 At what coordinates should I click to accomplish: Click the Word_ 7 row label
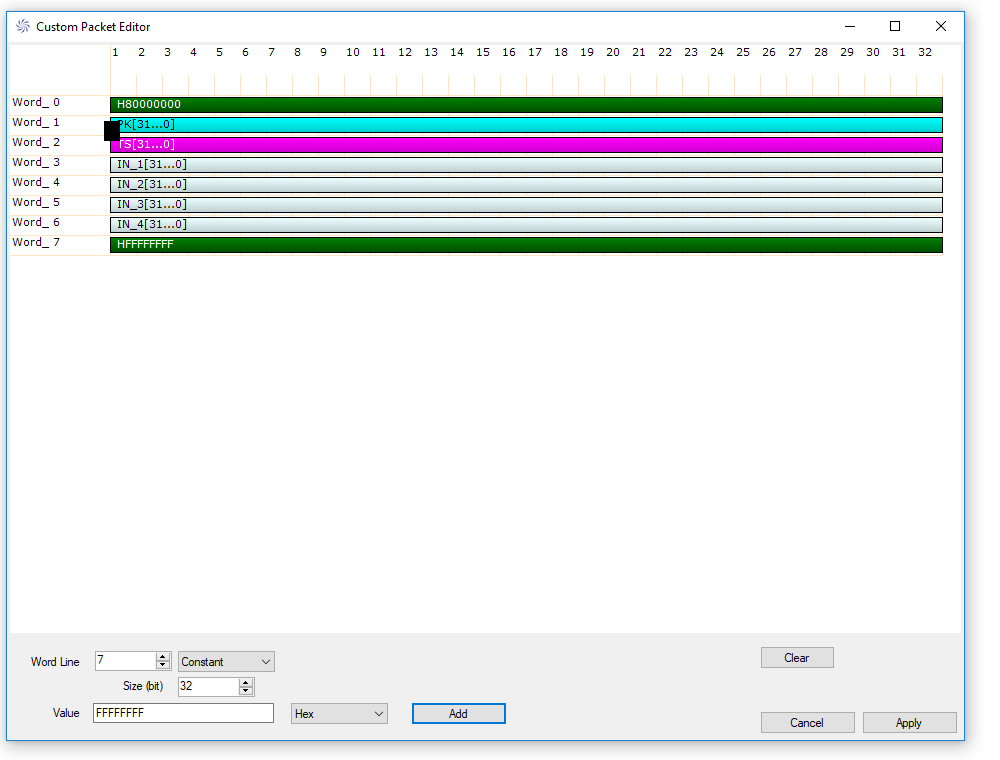tap(36, 242)
